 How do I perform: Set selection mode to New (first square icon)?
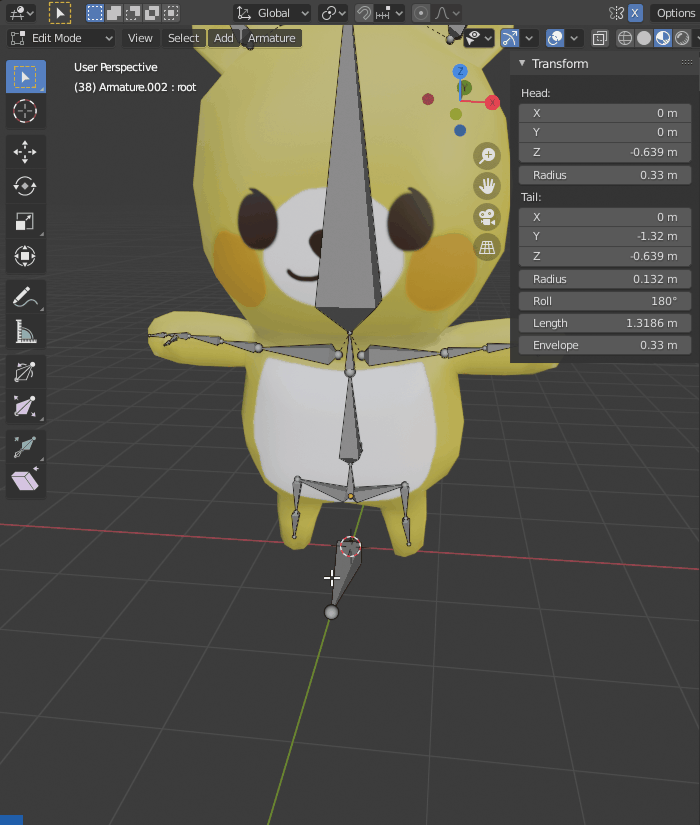(95, 13)
